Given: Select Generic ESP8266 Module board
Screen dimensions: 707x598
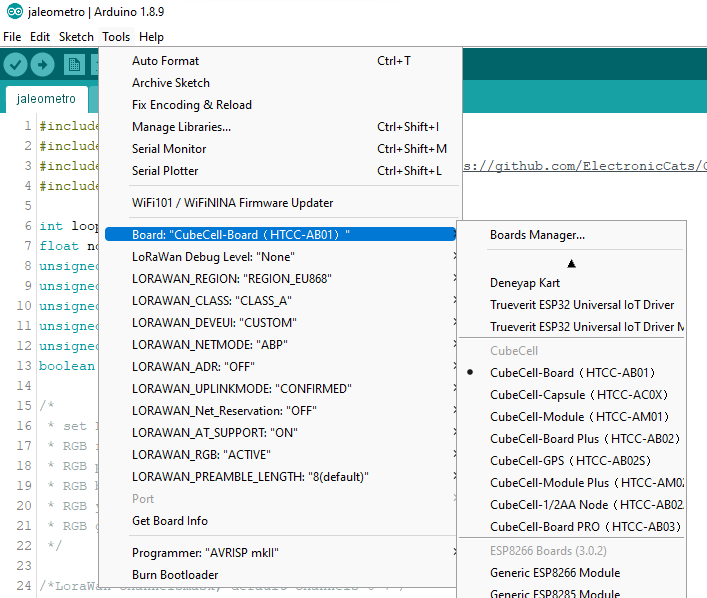Looking at the screenshot, I should coord(572,573).
